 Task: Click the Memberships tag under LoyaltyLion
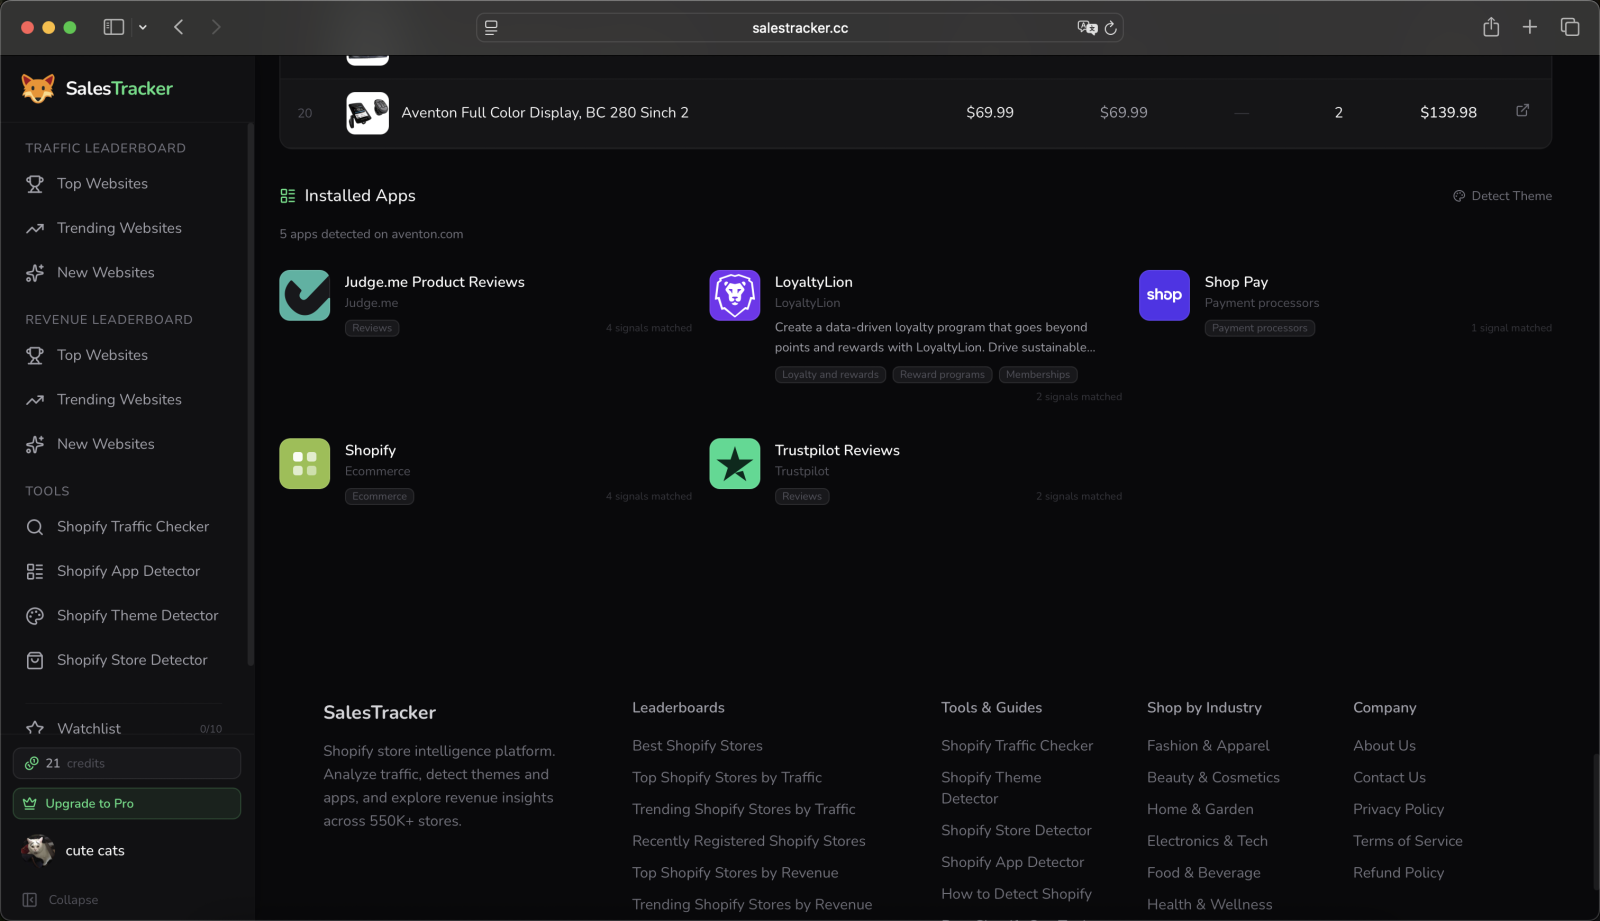pos(1038,375)
